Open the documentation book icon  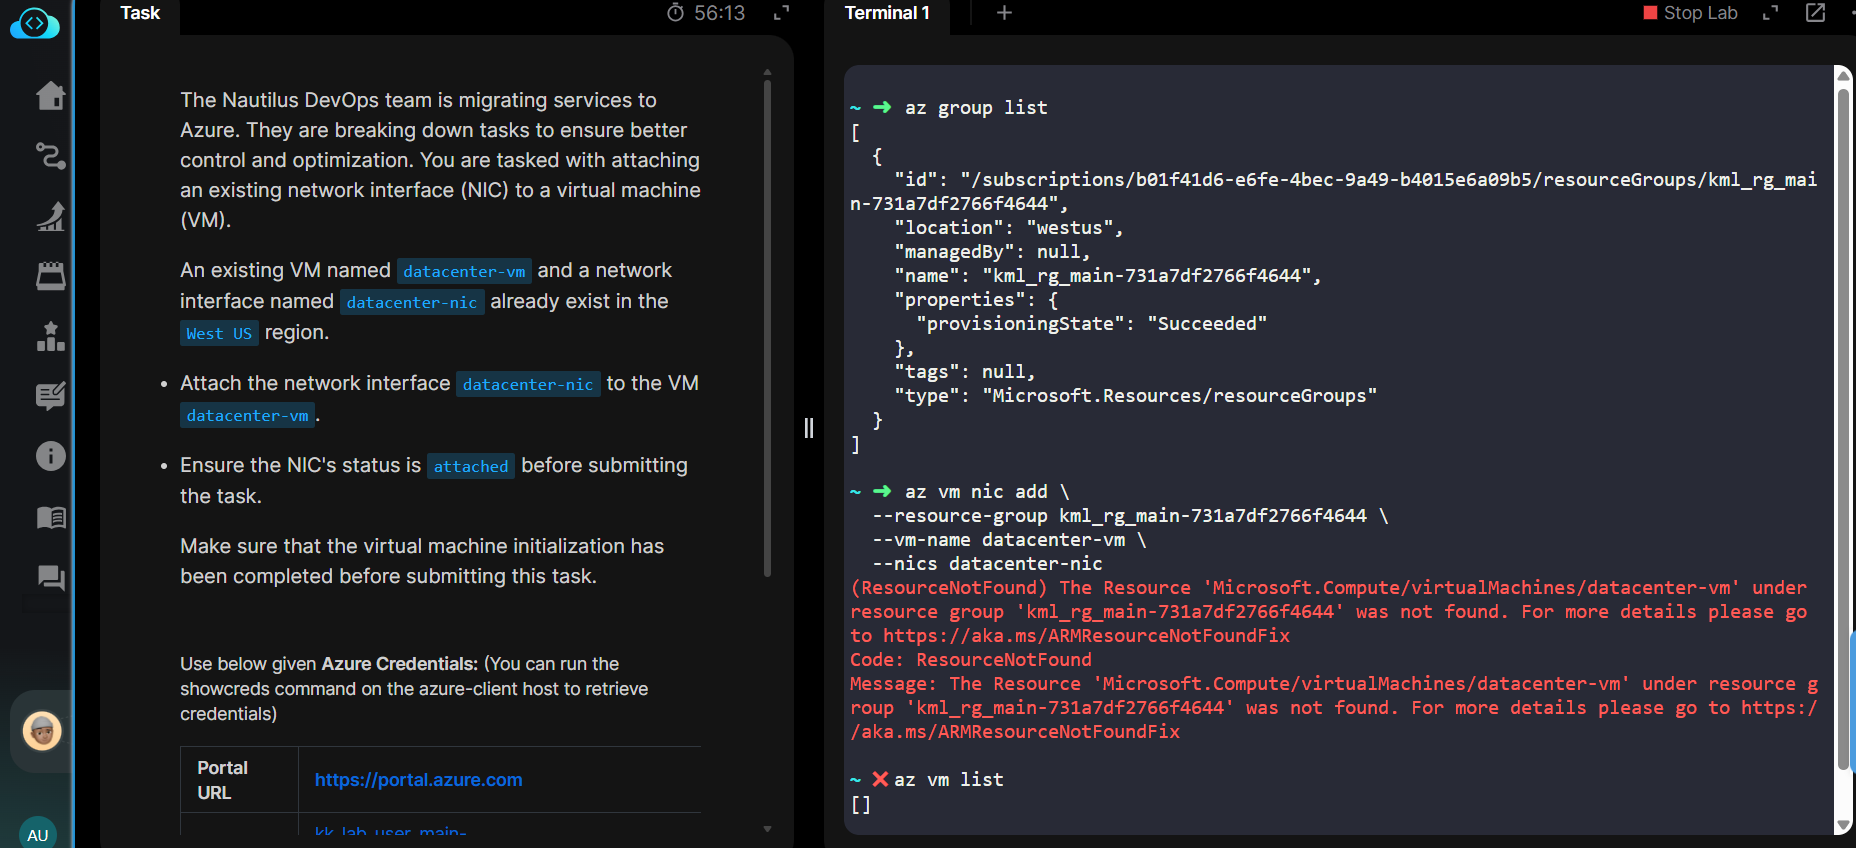[x=50, y=517]
